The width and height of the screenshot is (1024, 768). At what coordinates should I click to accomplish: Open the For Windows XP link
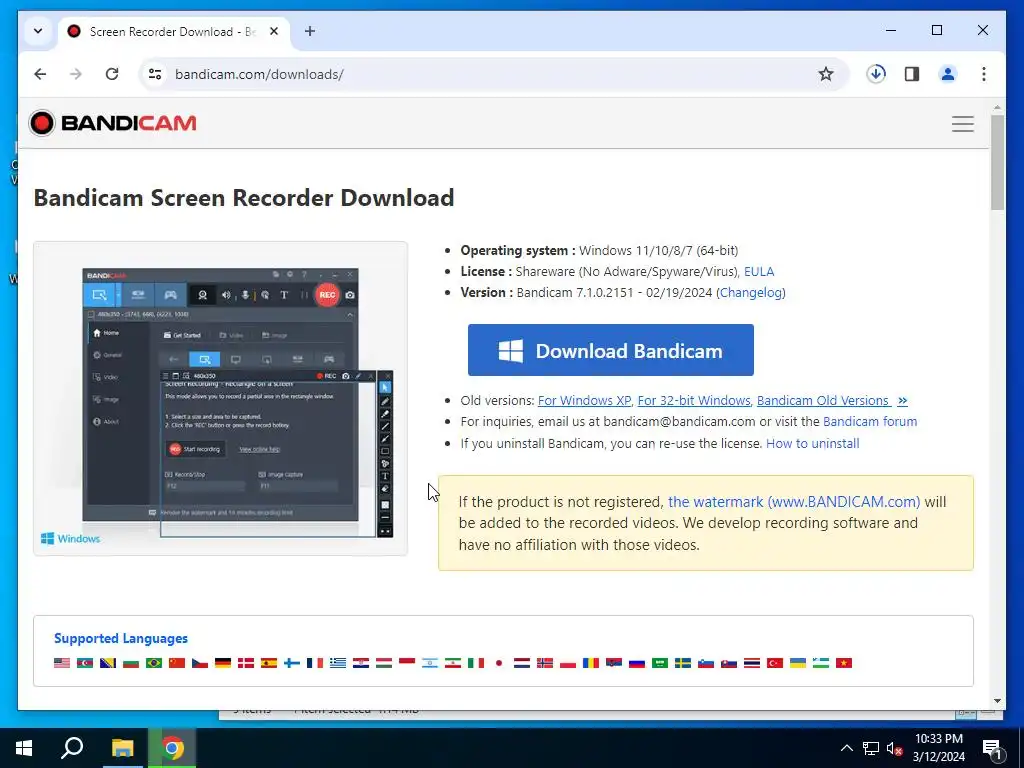point(584,400)
